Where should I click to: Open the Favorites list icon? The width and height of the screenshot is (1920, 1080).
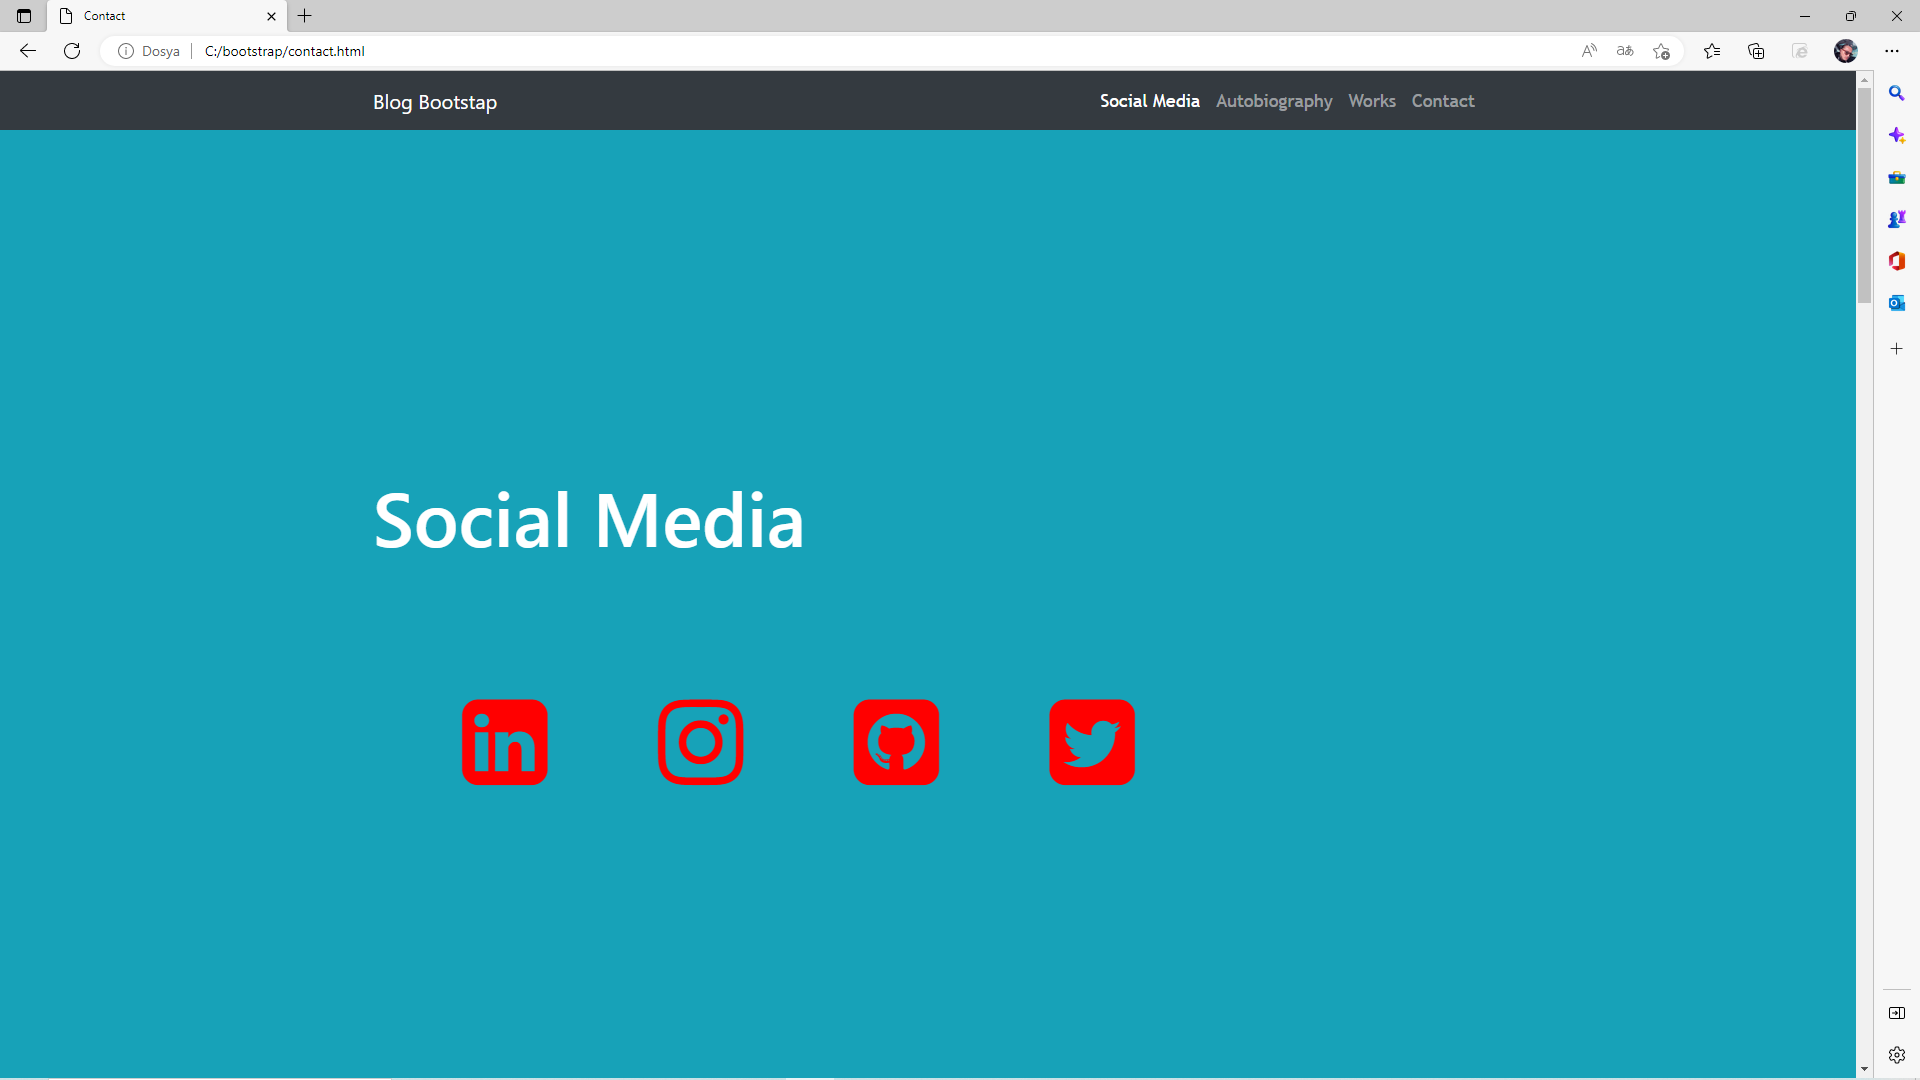1712,51
